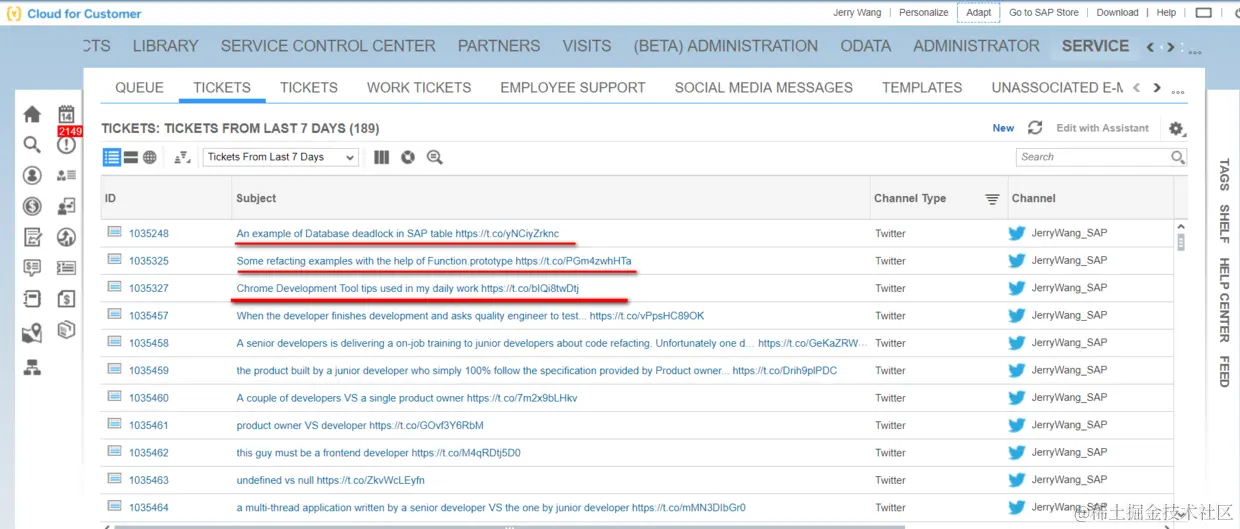Open the VISITS work center
This screenshot has width=1240, height=529.
coord(587,46)
